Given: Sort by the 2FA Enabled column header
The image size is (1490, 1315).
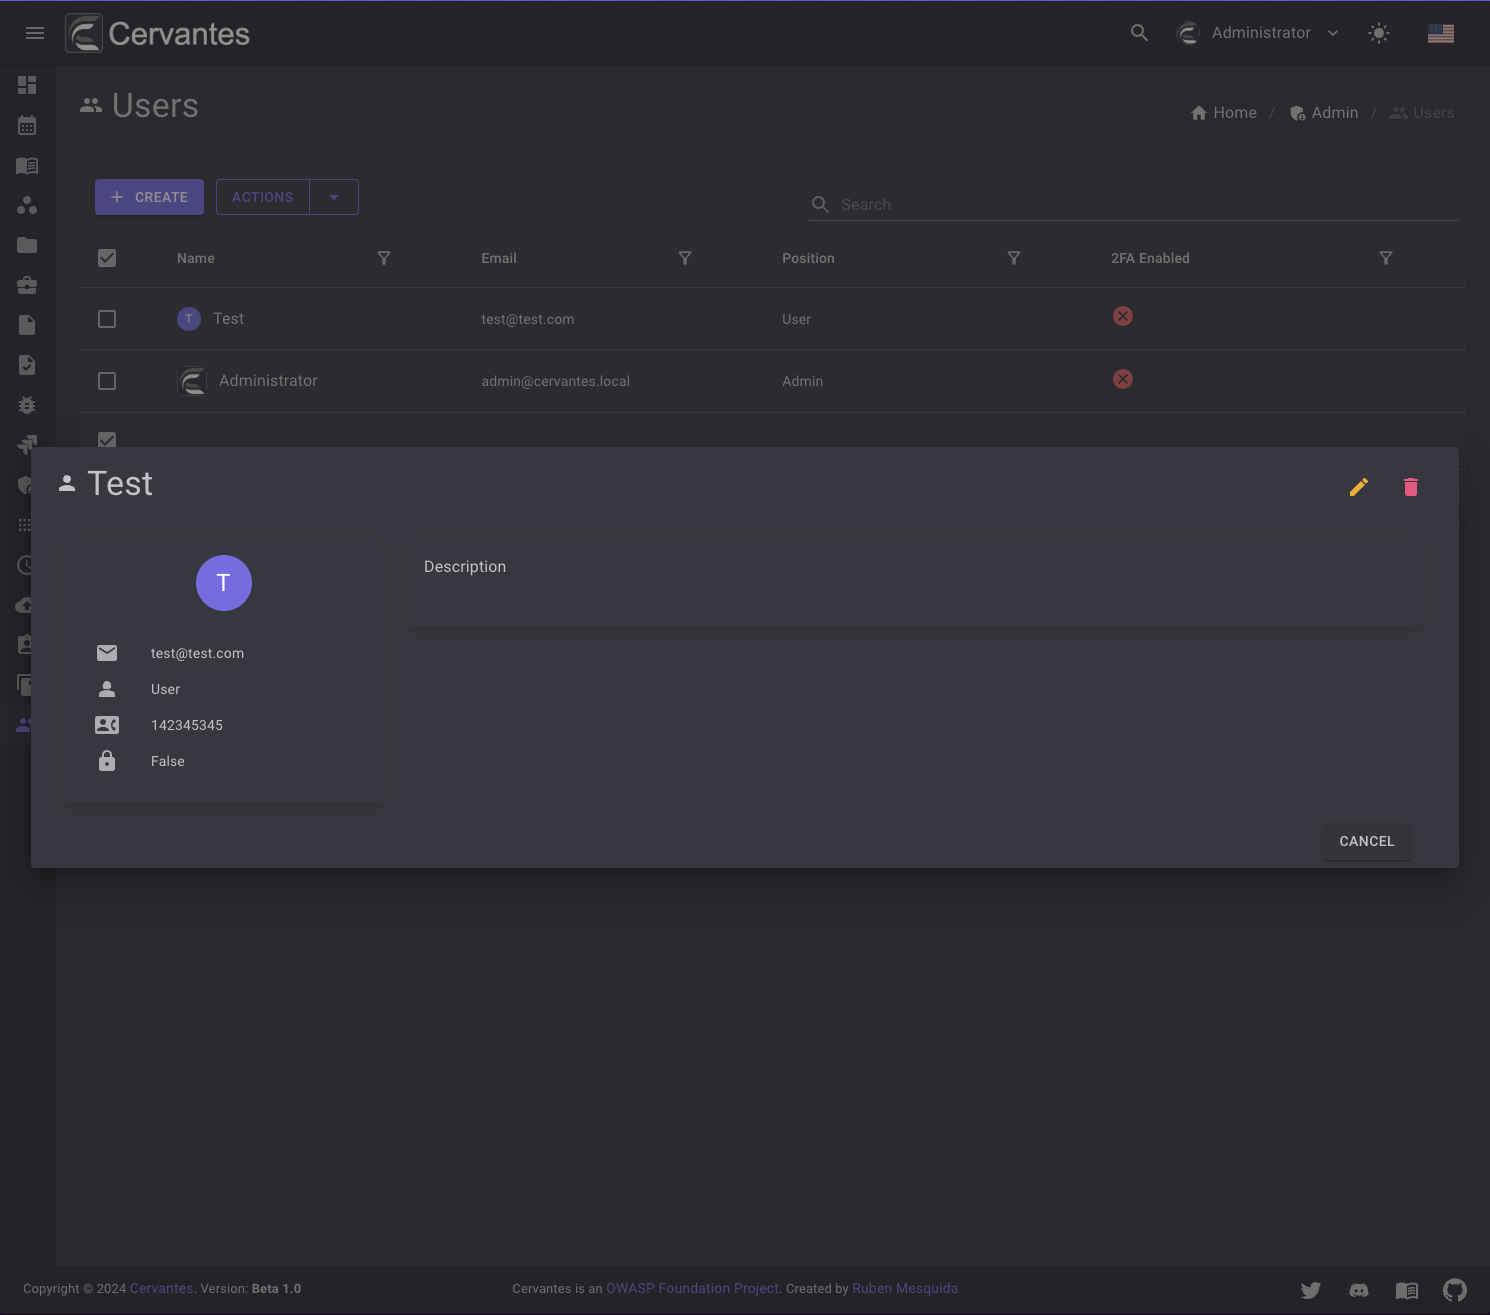Looking at the screenshot, I should (x=1150, y=258).
